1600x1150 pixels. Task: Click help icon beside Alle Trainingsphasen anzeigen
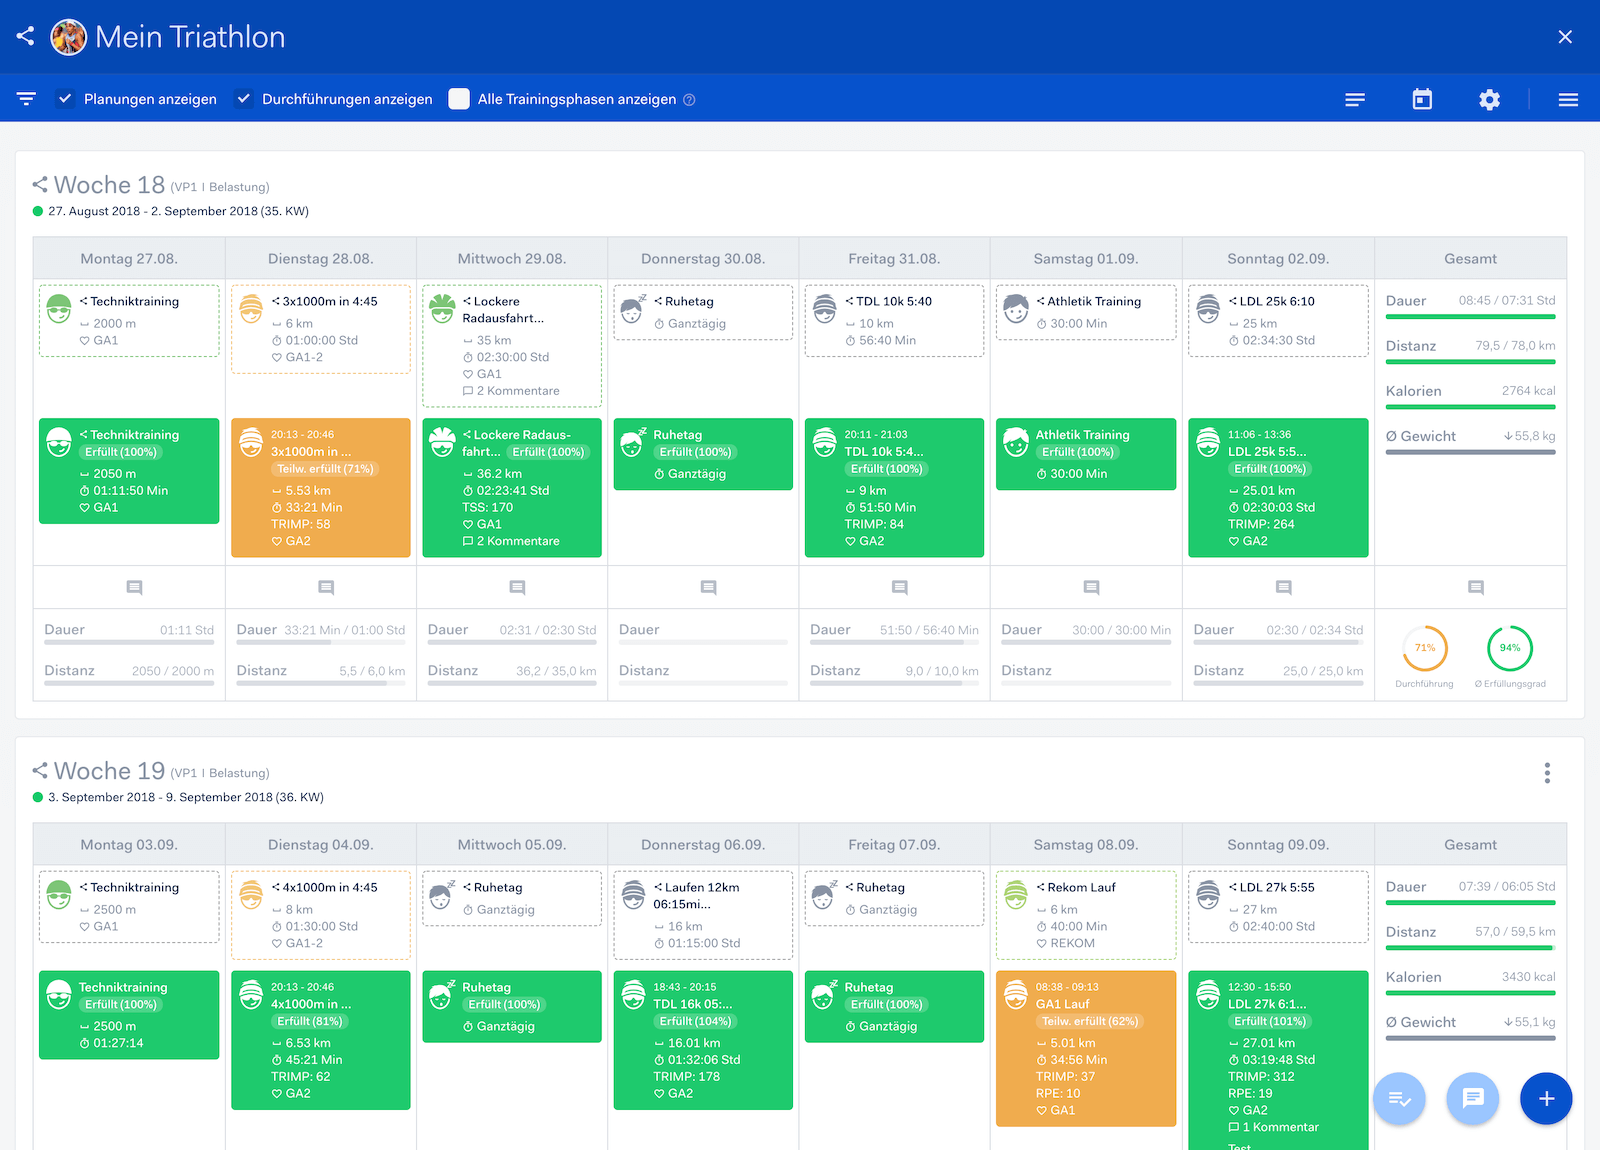tap(689, 100)
